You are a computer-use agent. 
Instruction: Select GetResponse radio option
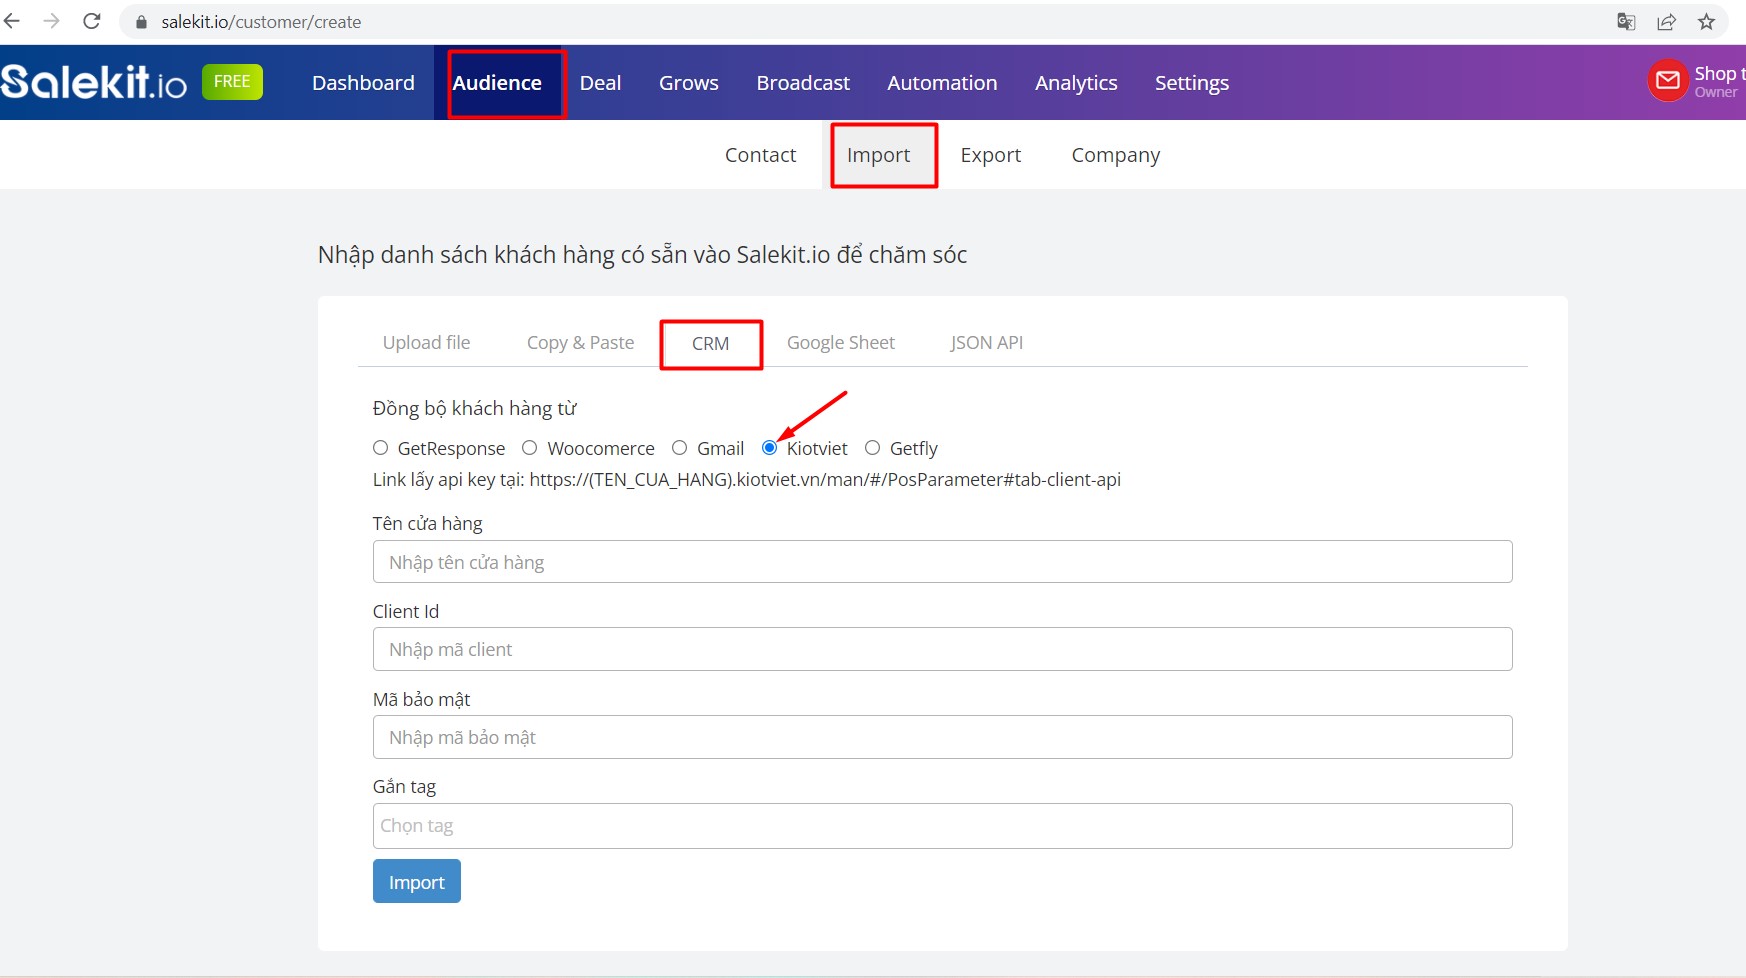380,448
